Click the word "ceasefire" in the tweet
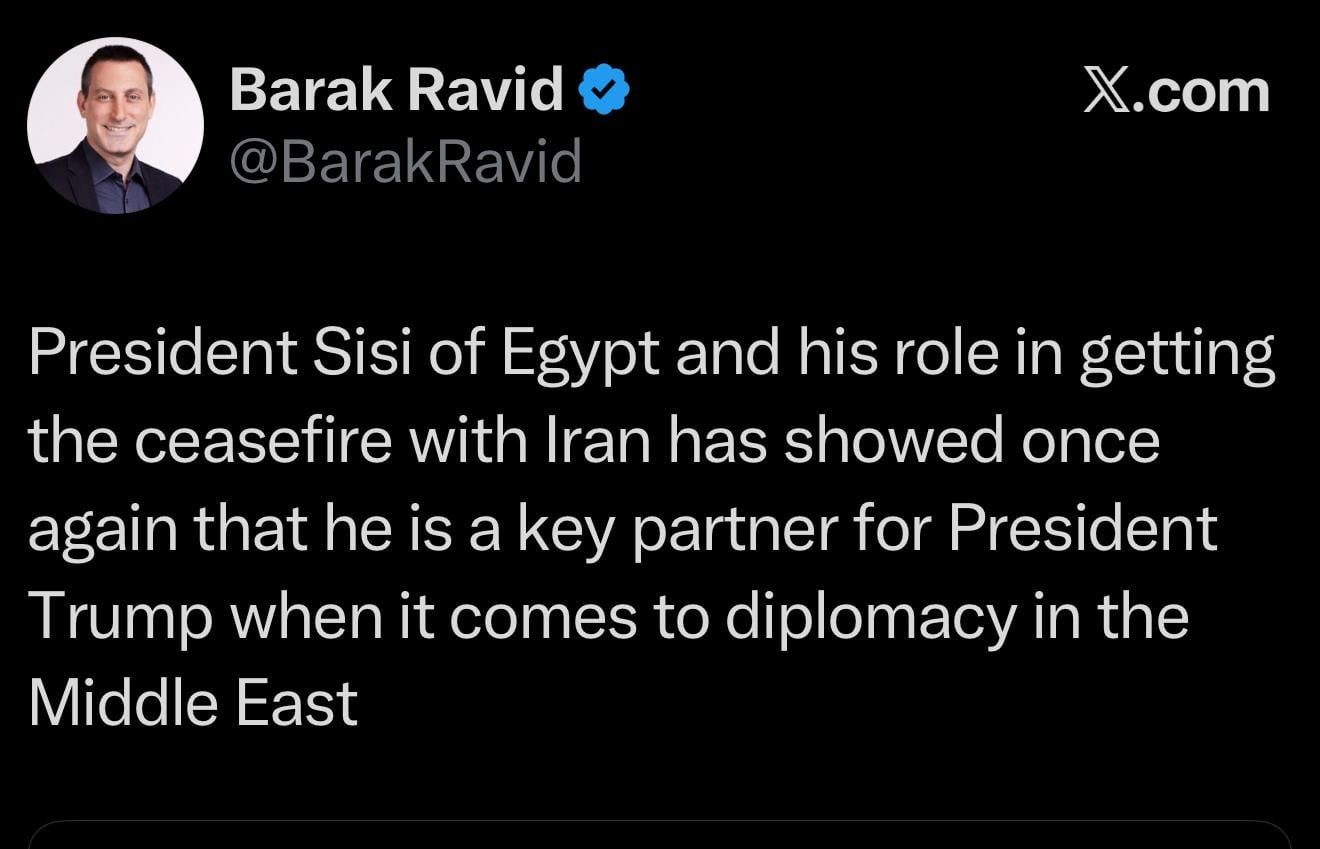 coord(262,441)
